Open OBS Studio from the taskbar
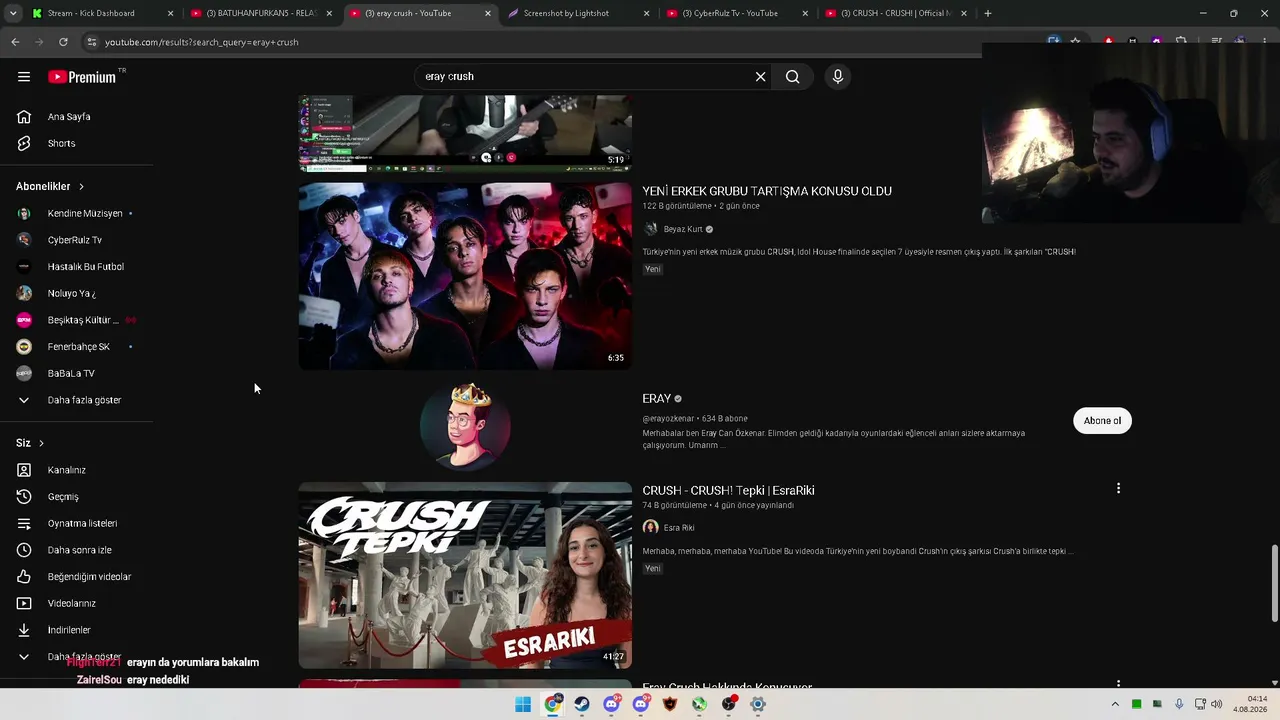This screenshot has height=720, width=1280. point(728,704)
